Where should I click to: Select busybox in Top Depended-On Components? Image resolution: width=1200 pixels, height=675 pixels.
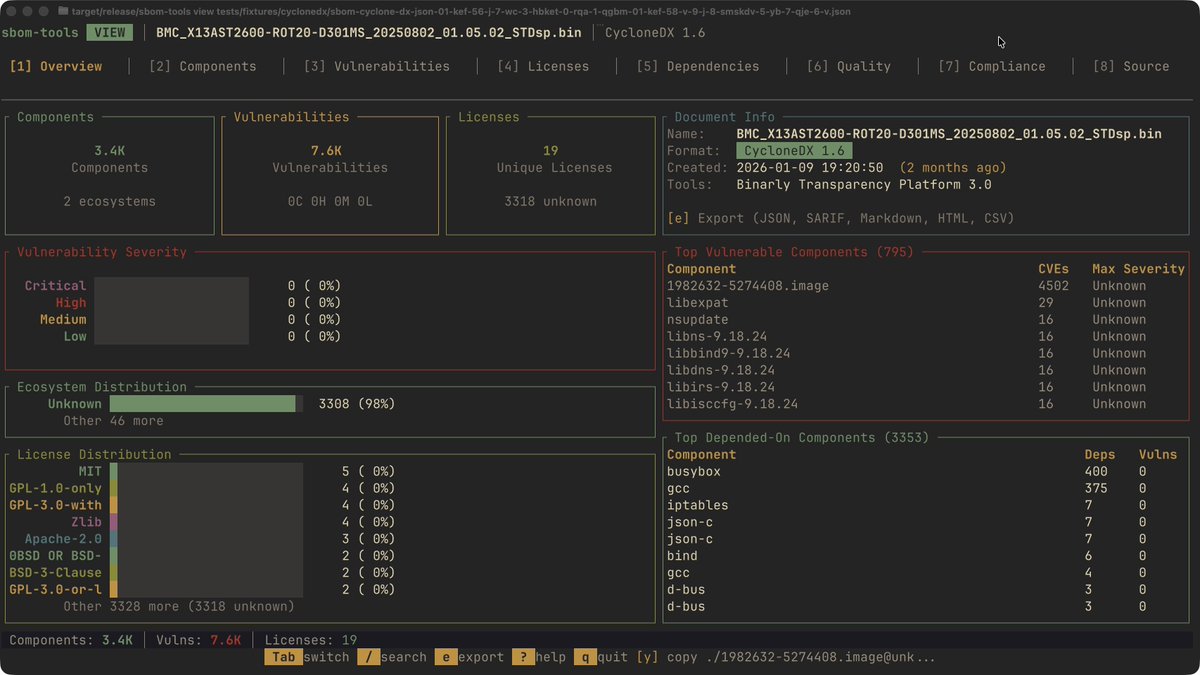(926, 472)
